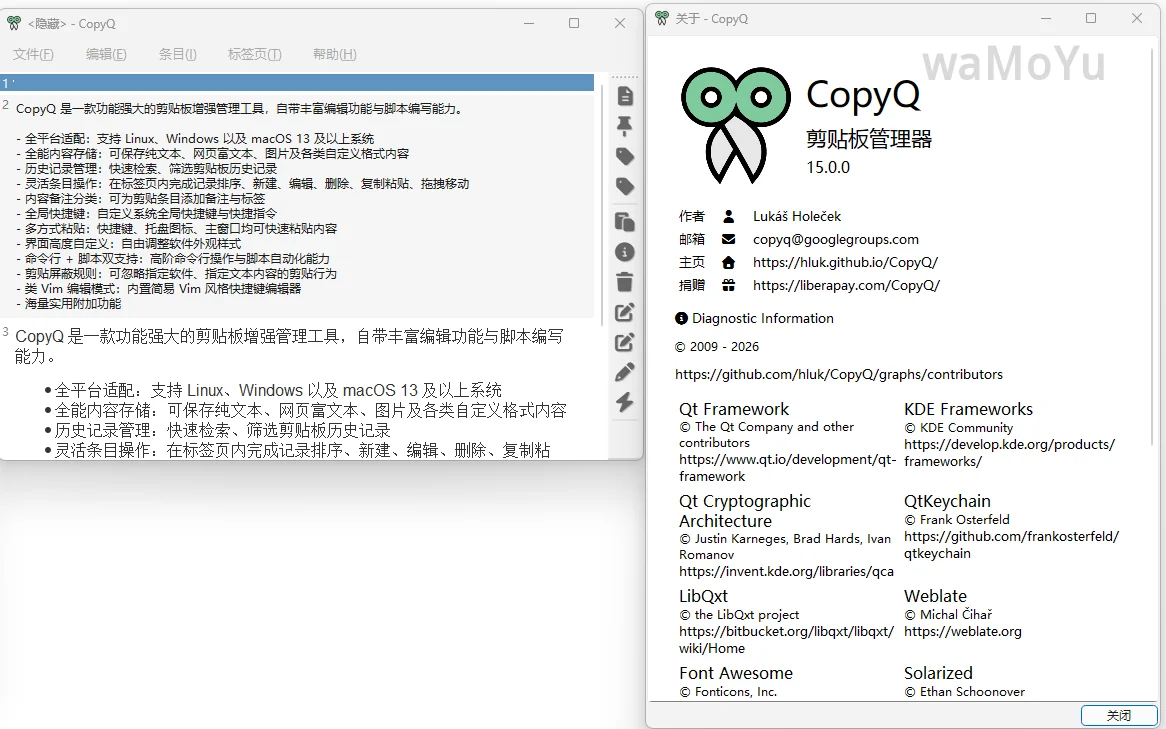Open the frankosterfeld qtkeychain GitHub link
Viewport: 1166px width, 729px height.
pos(1011,545)
